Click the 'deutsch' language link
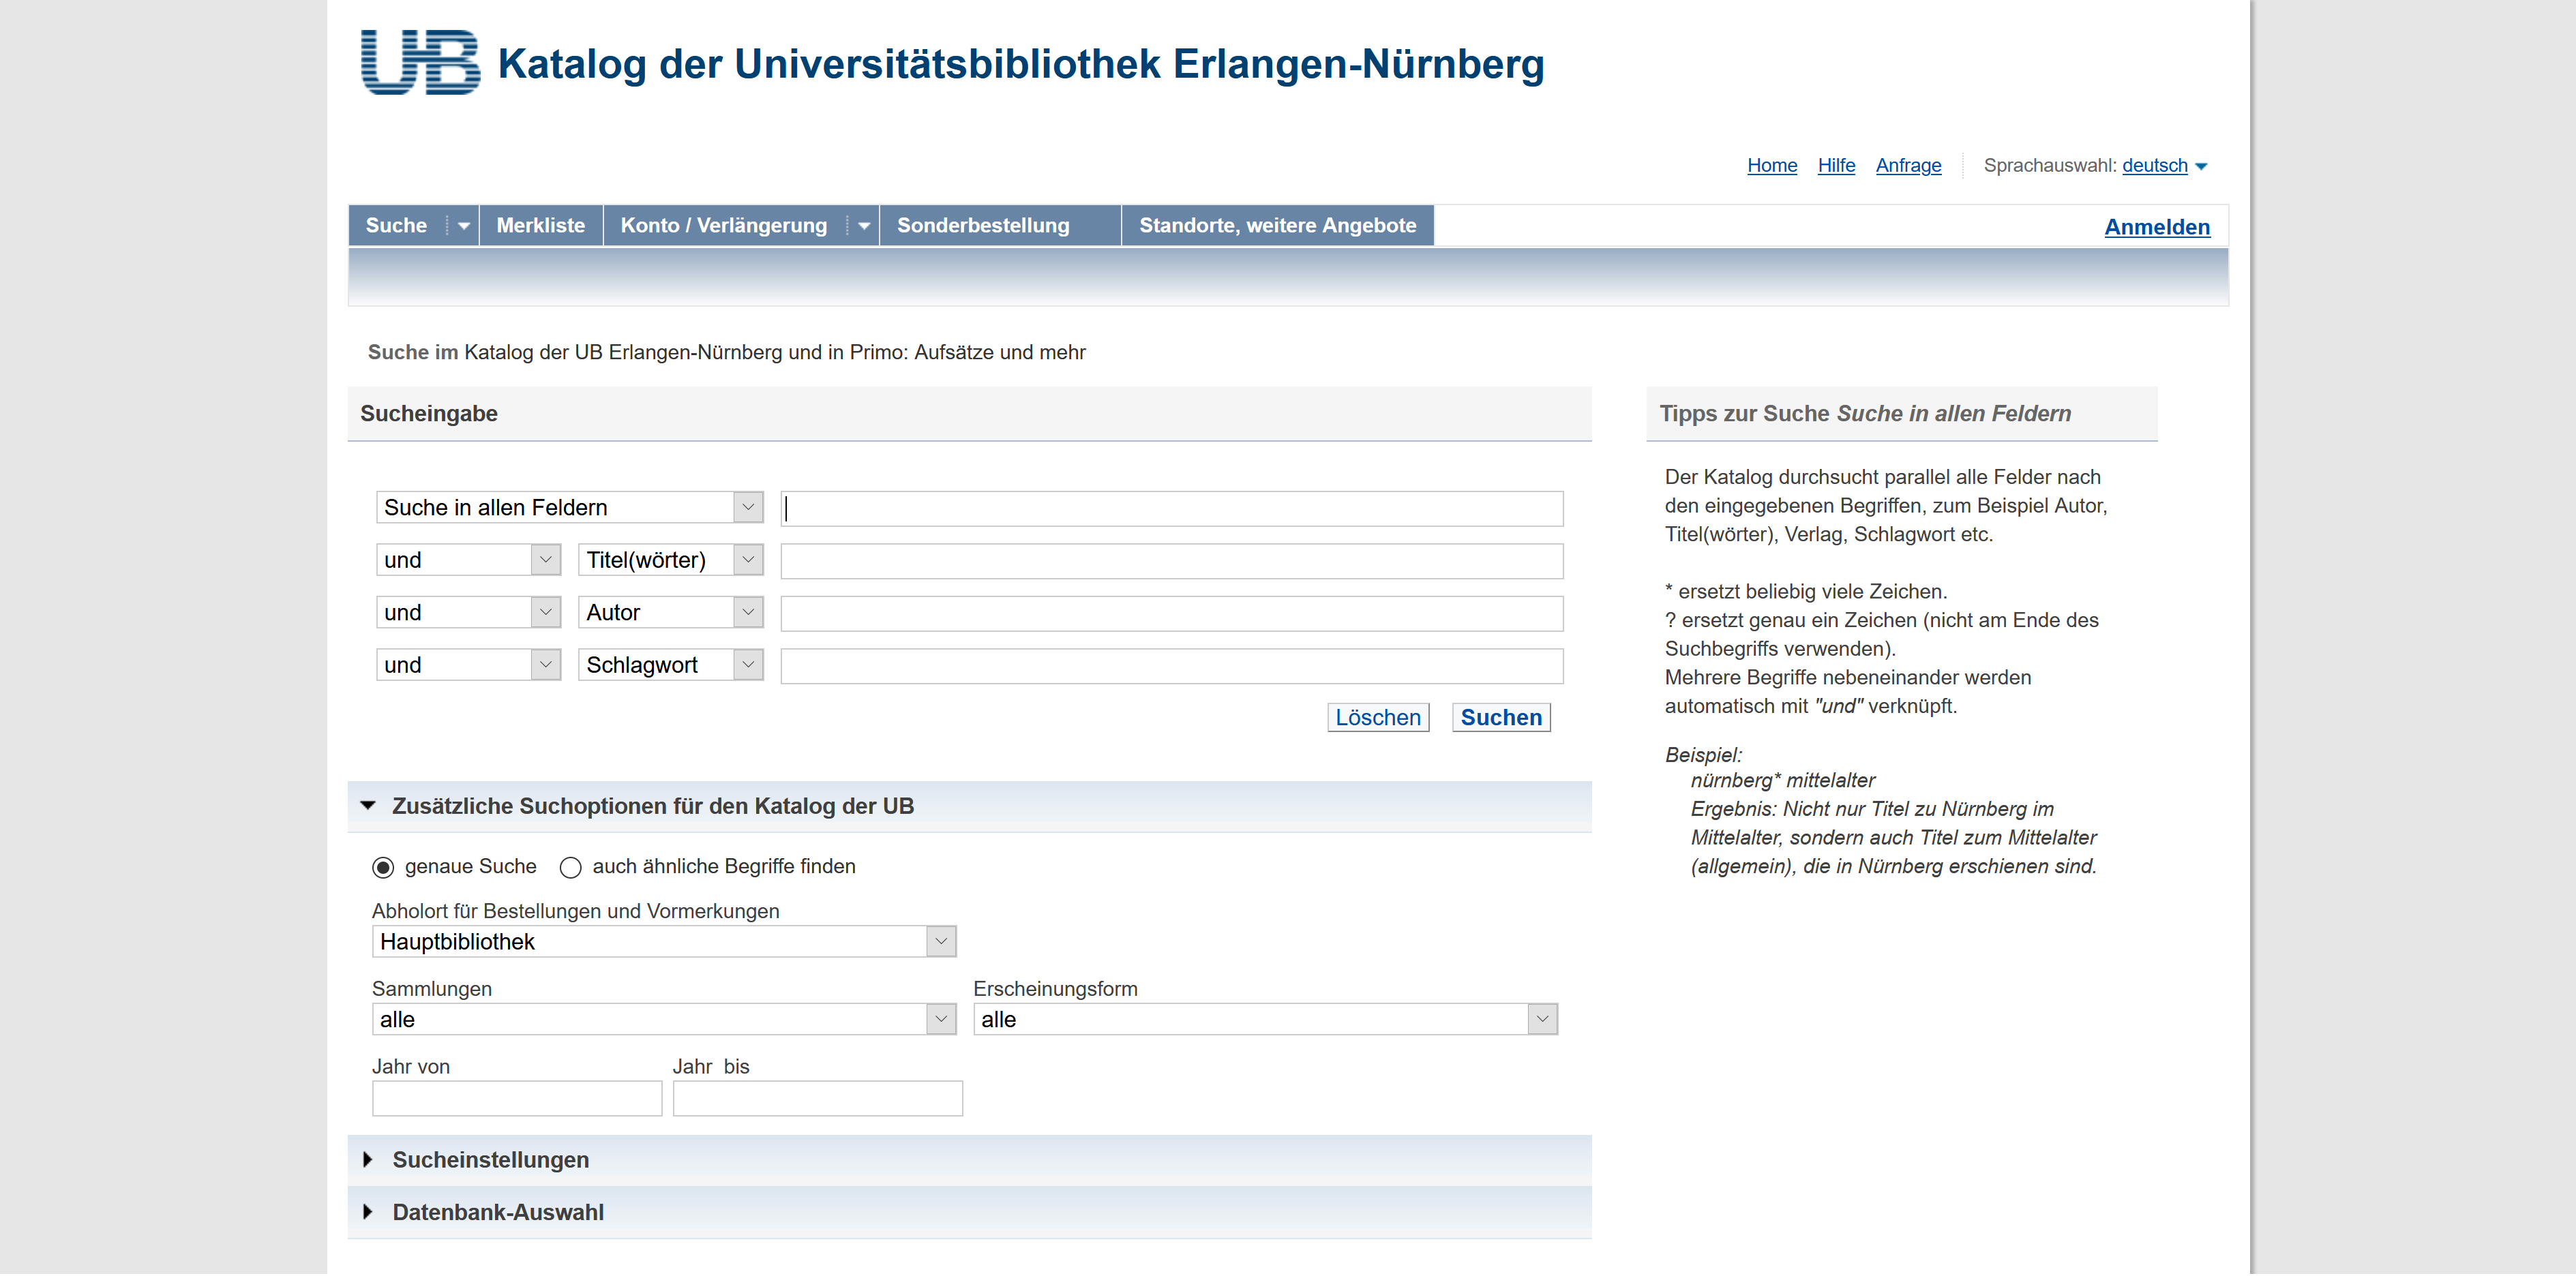 tap(2155, 166)
